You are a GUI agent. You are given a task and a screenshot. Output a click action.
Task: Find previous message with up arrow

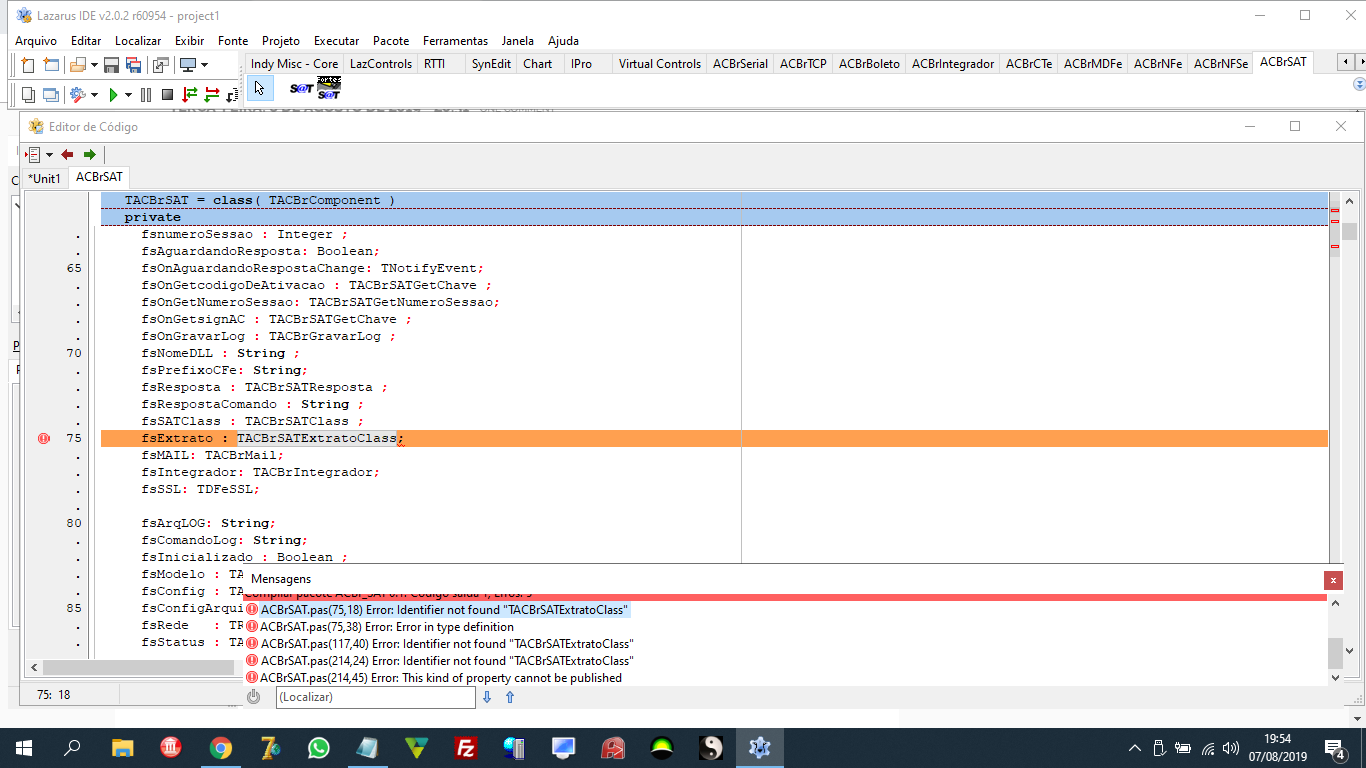tap(509, 697)
